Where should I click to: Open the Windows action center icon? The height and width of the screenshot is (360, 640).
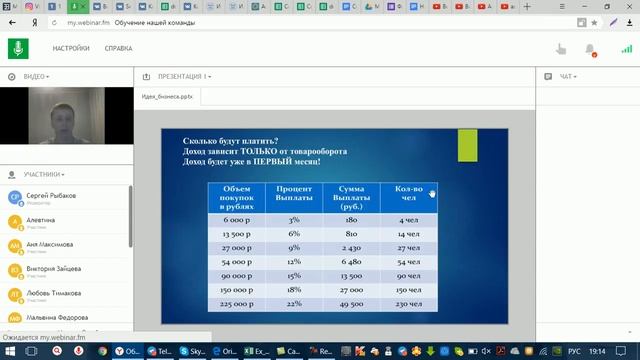tap(621, 351)
